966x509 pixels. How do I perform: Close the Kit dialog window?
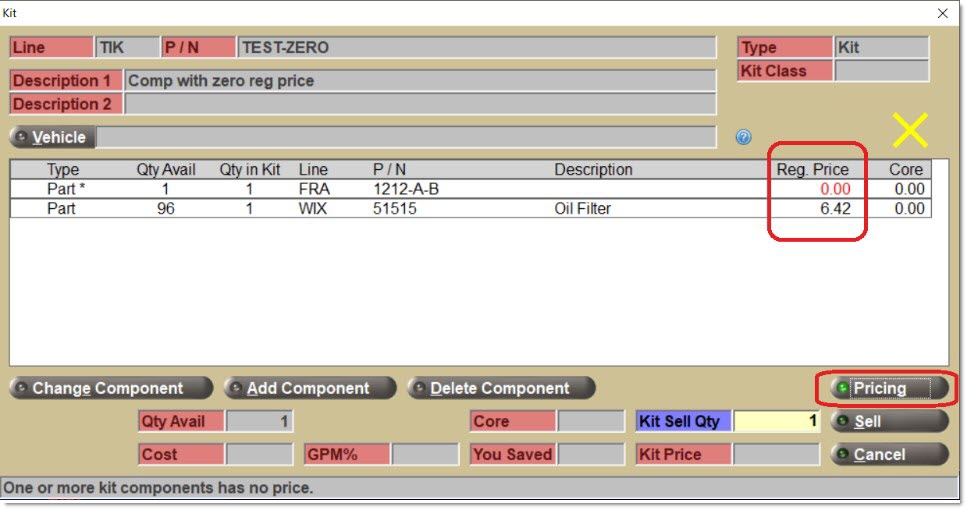(x=942, y=13)
